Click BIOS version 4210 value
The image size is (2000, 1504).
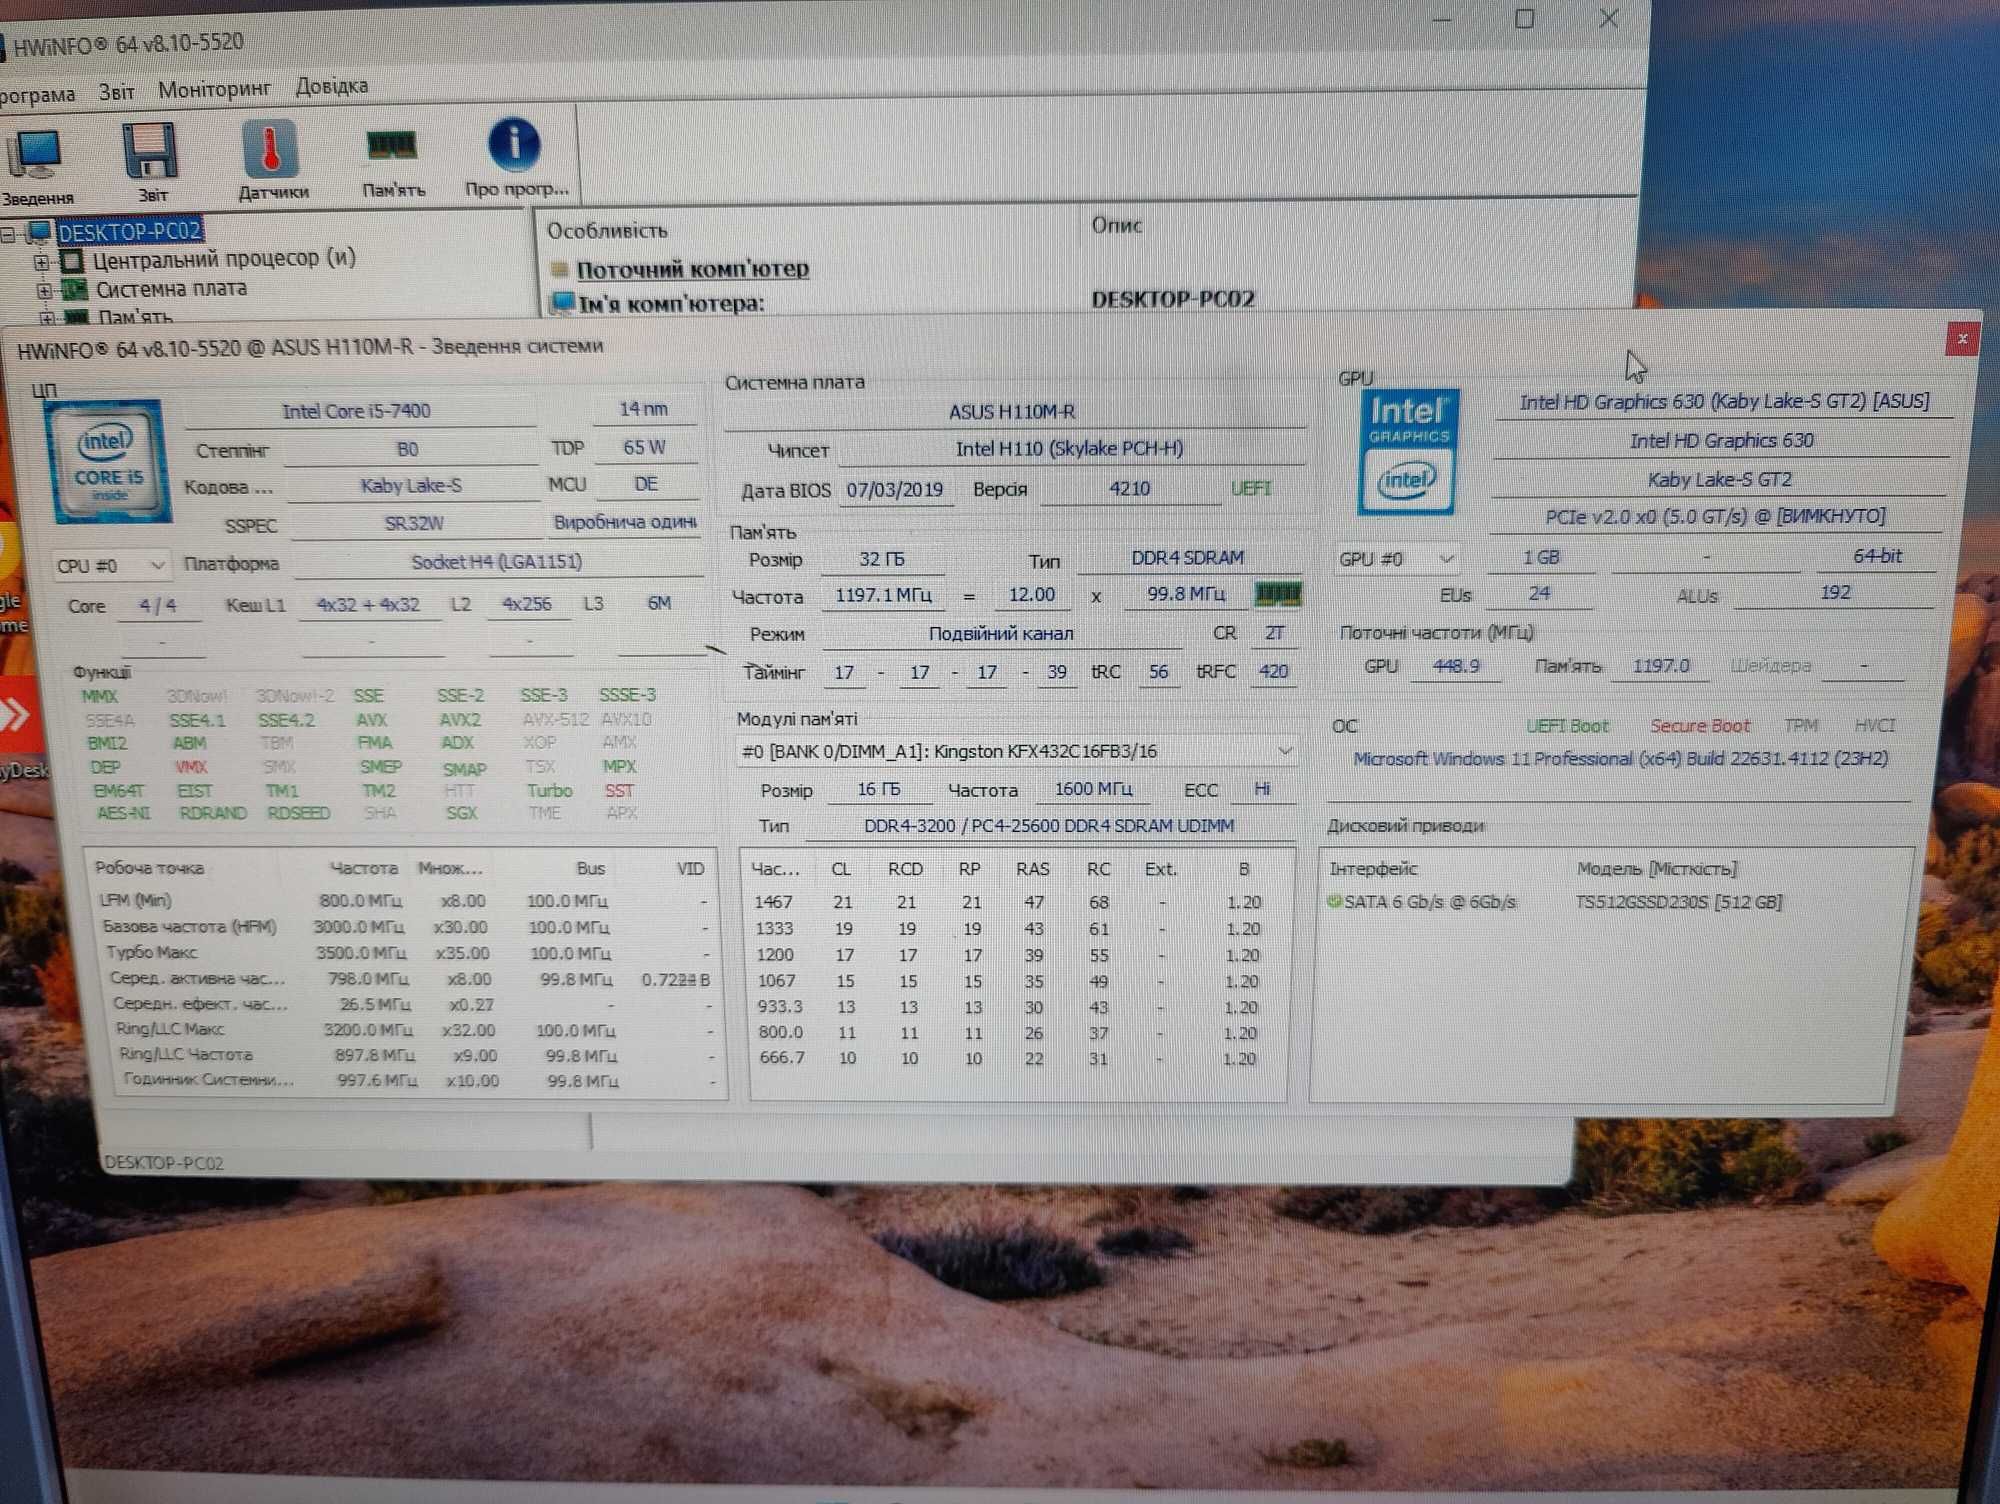(1129, 489)
